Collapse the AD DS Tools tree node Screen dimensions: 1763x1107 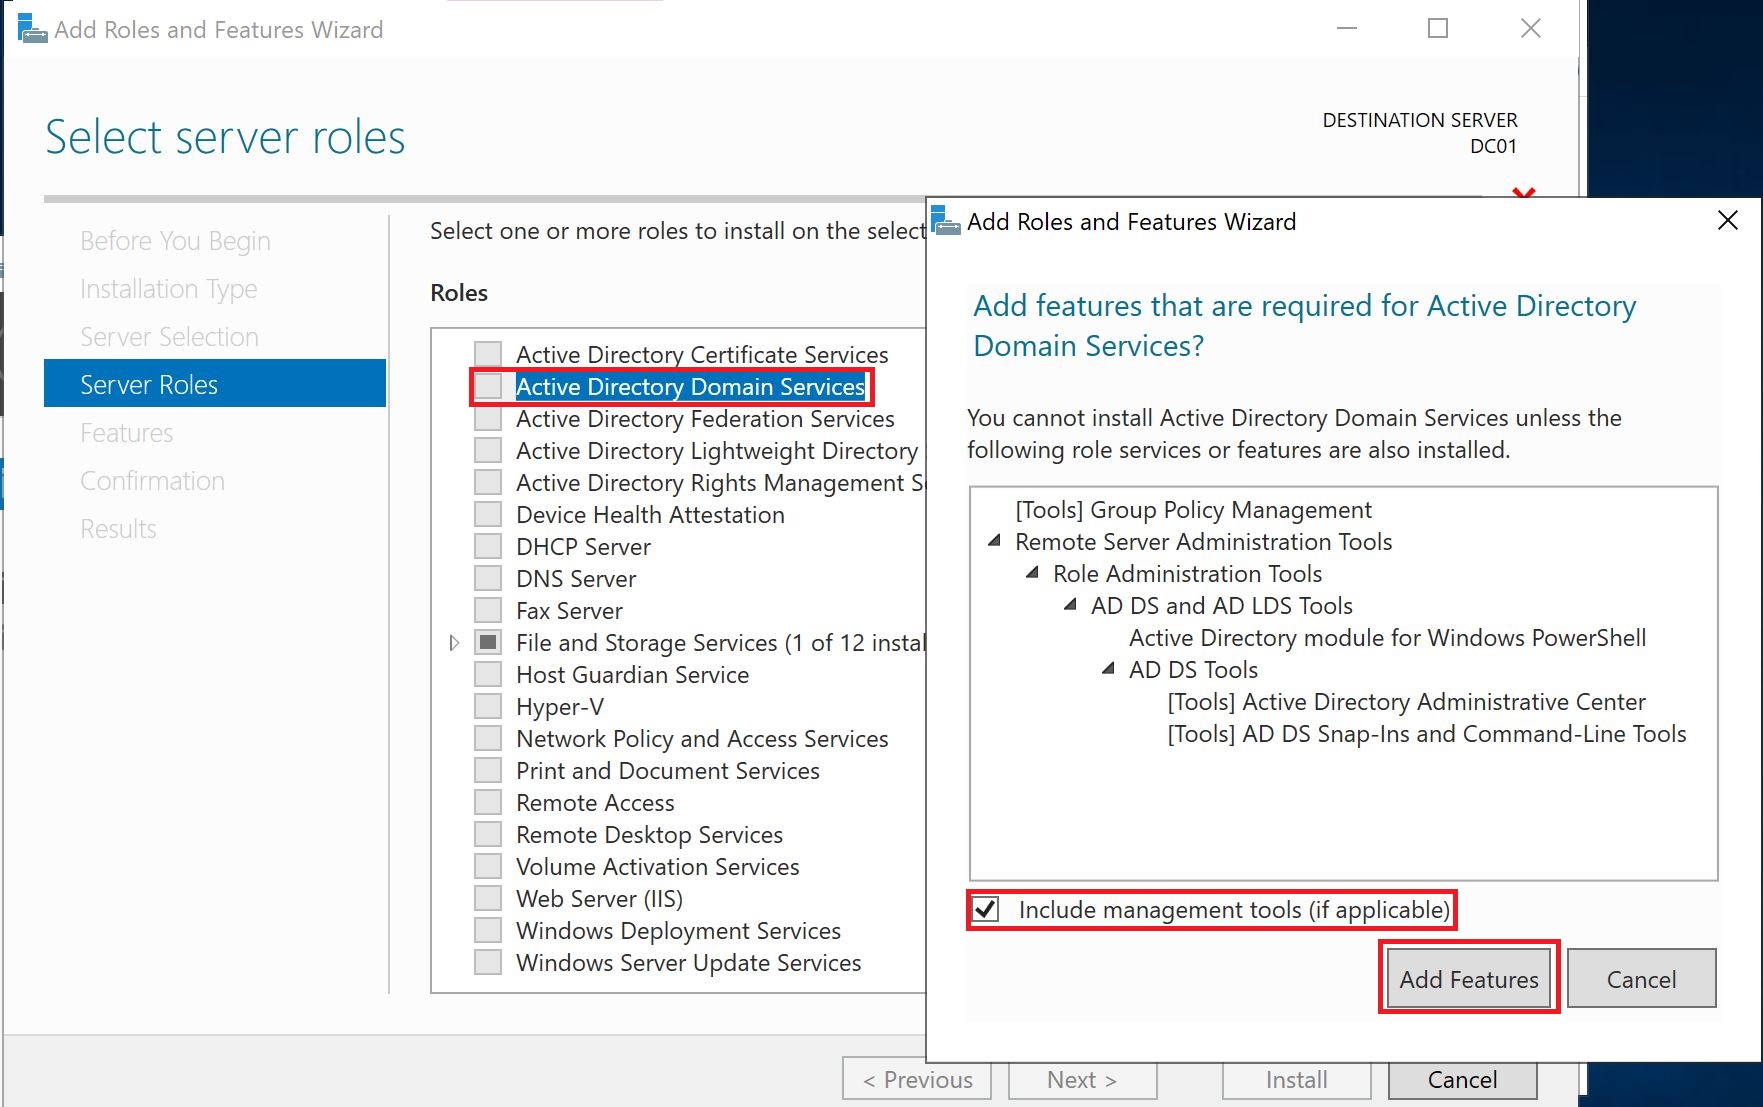click(1108, 669)
